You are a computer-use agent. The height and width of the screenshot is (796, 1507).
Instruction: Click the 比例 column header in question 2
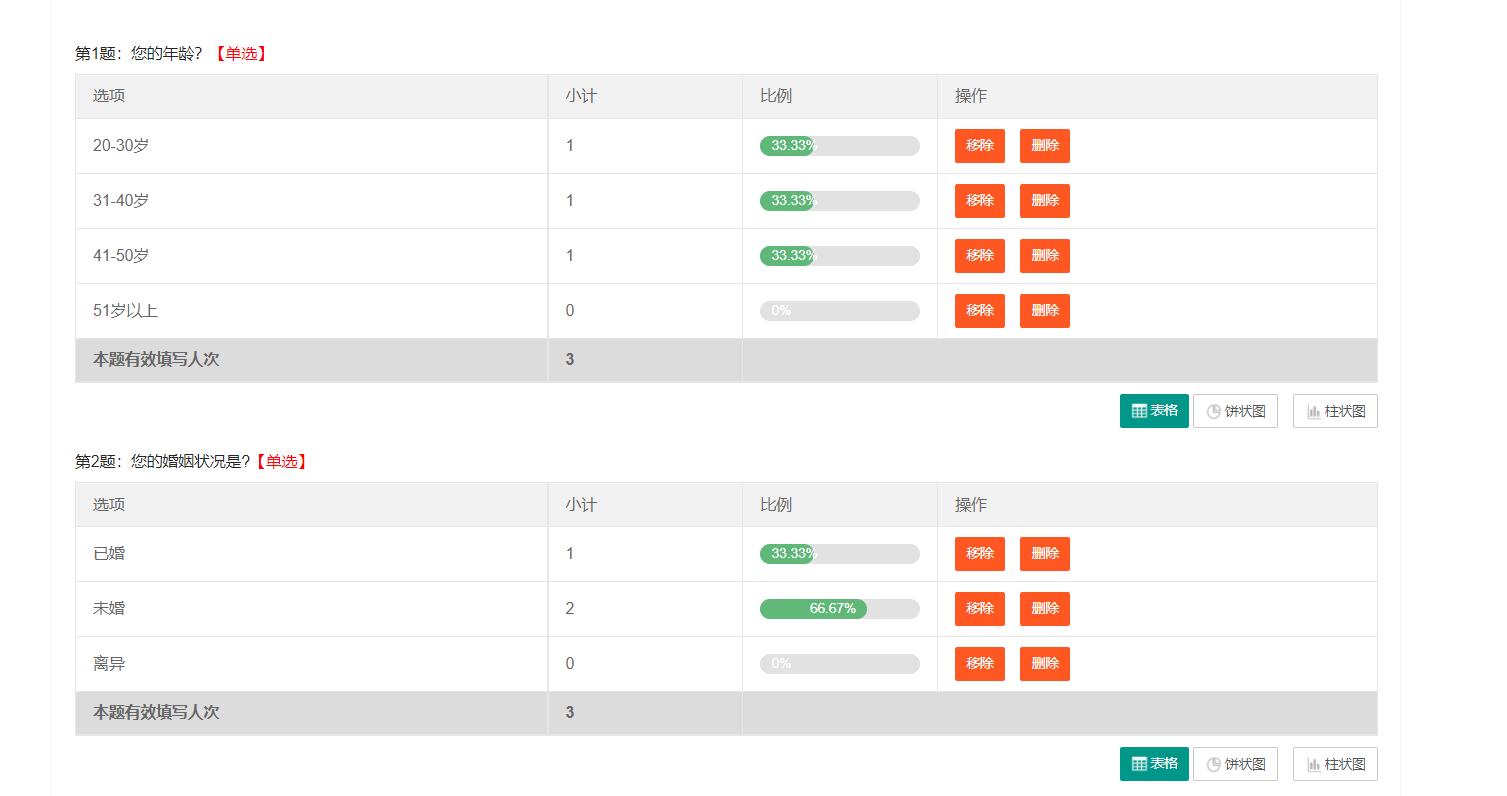(x=775, y=505)
